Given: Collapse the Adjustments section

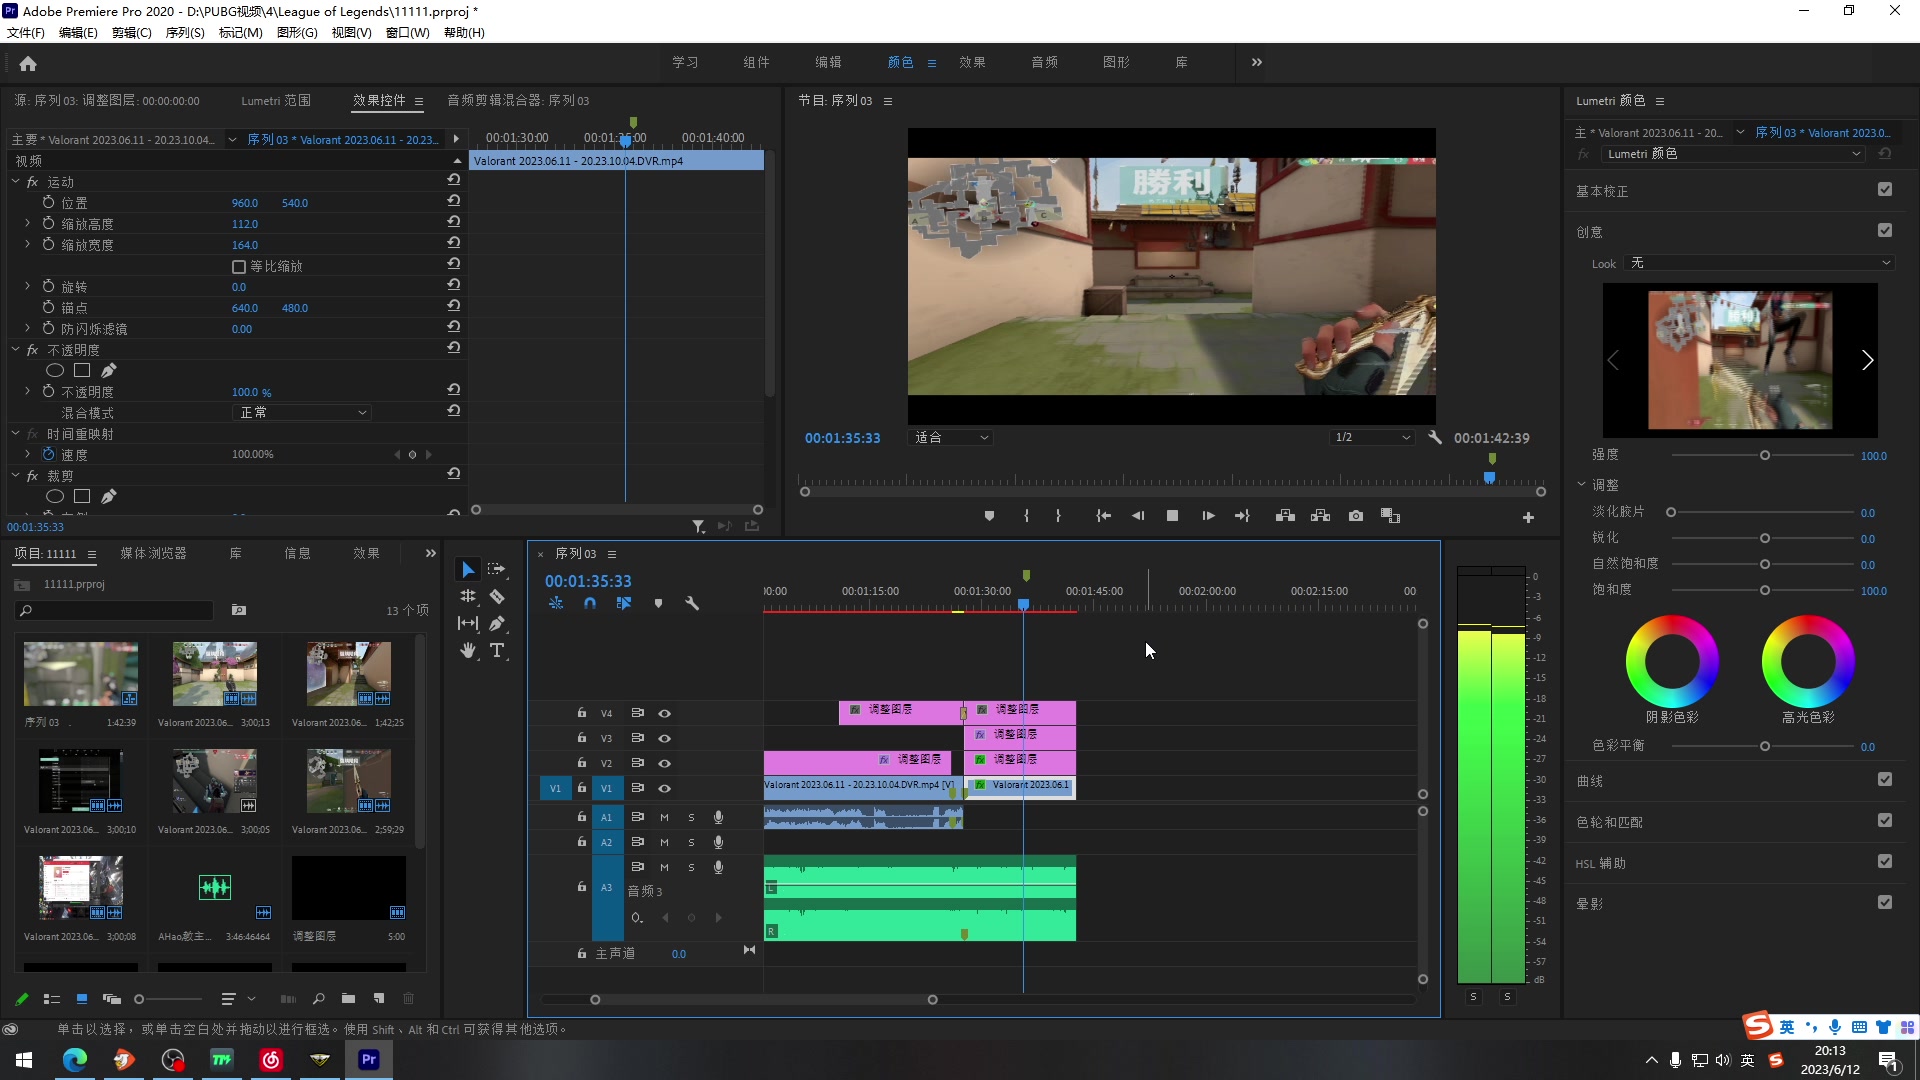Looking at the screenshot, I should (x=1581, y=484).
